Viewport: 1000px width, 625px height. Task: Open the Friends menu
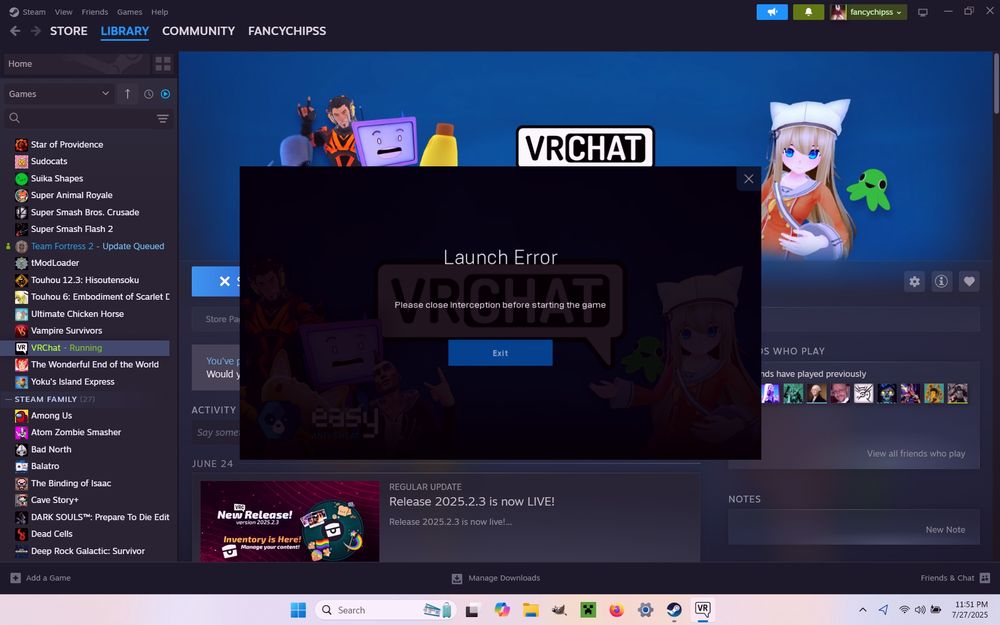(94, 11)
